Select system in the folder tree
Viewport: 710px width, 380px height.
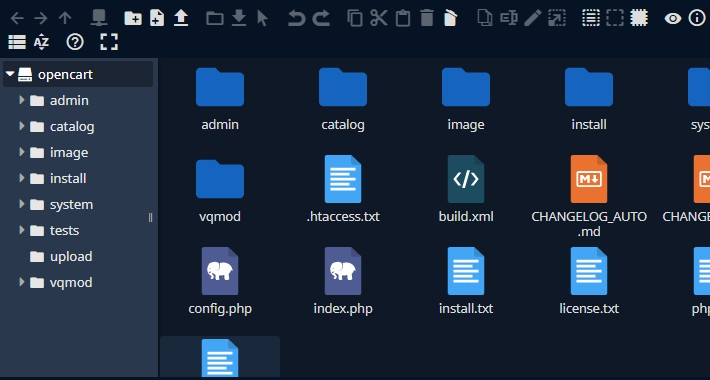pyautogui.click(x=71, y=204)
